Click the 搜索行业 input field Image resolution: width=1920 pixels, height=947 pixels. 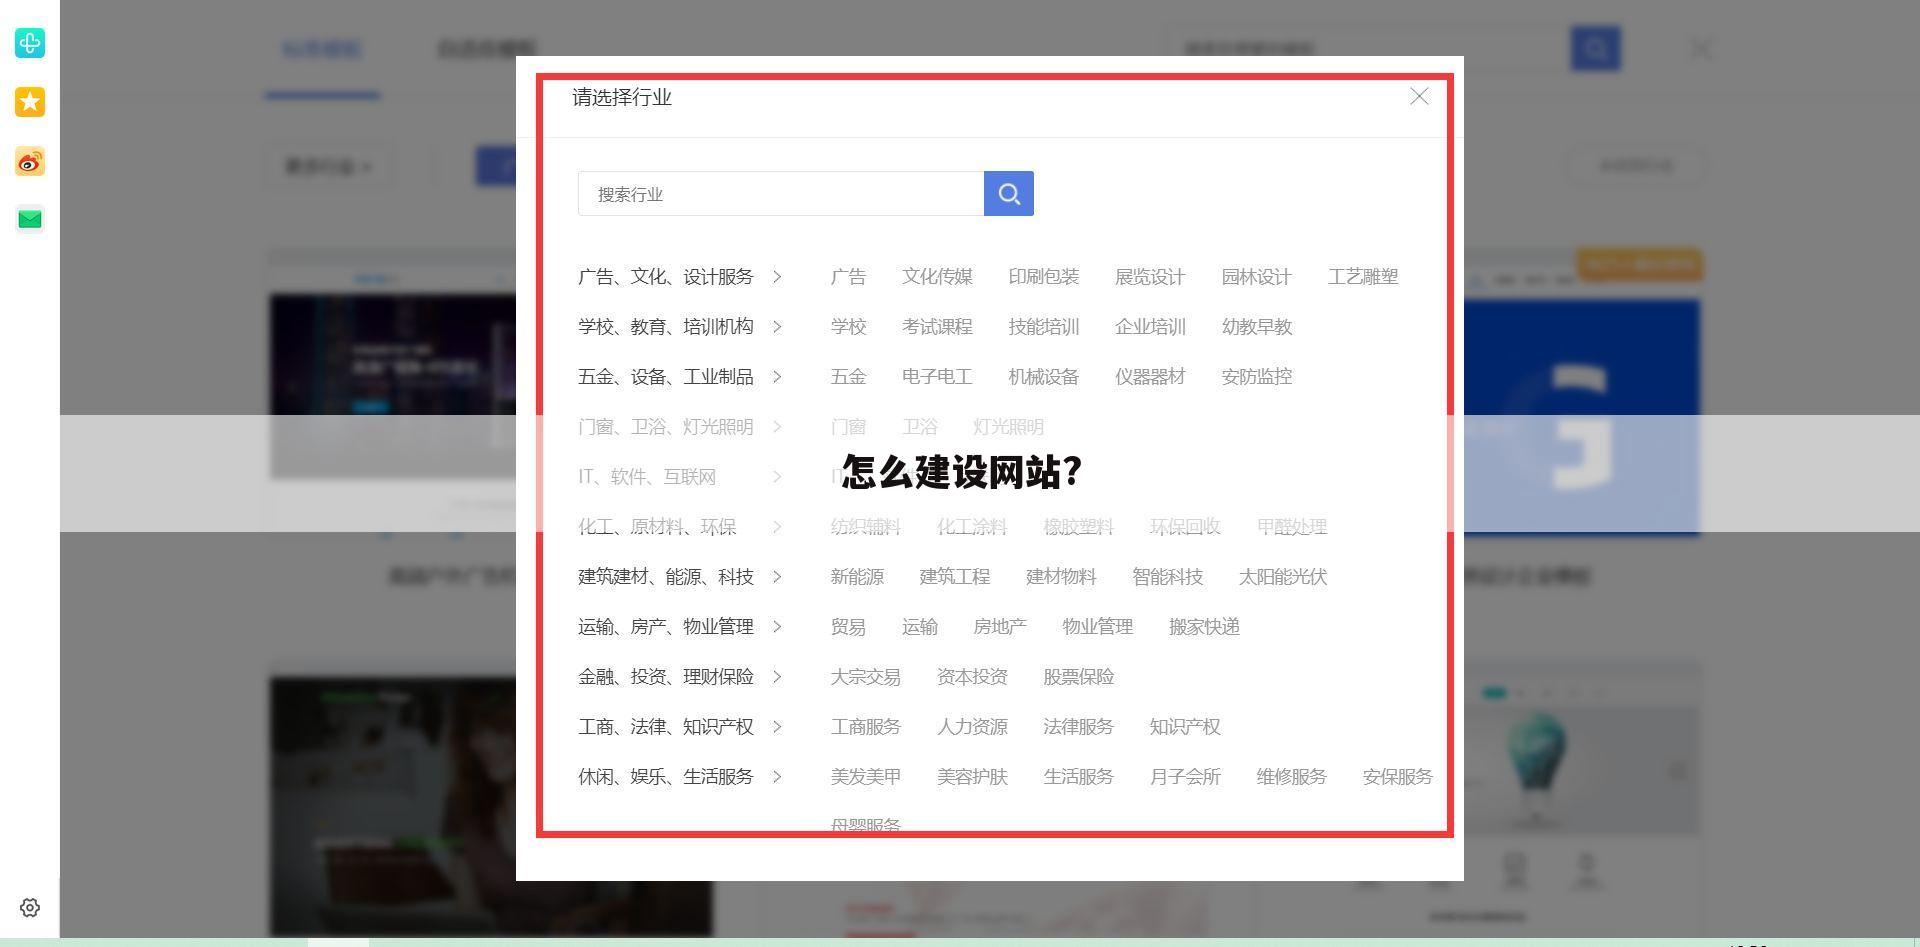[780, 193]
